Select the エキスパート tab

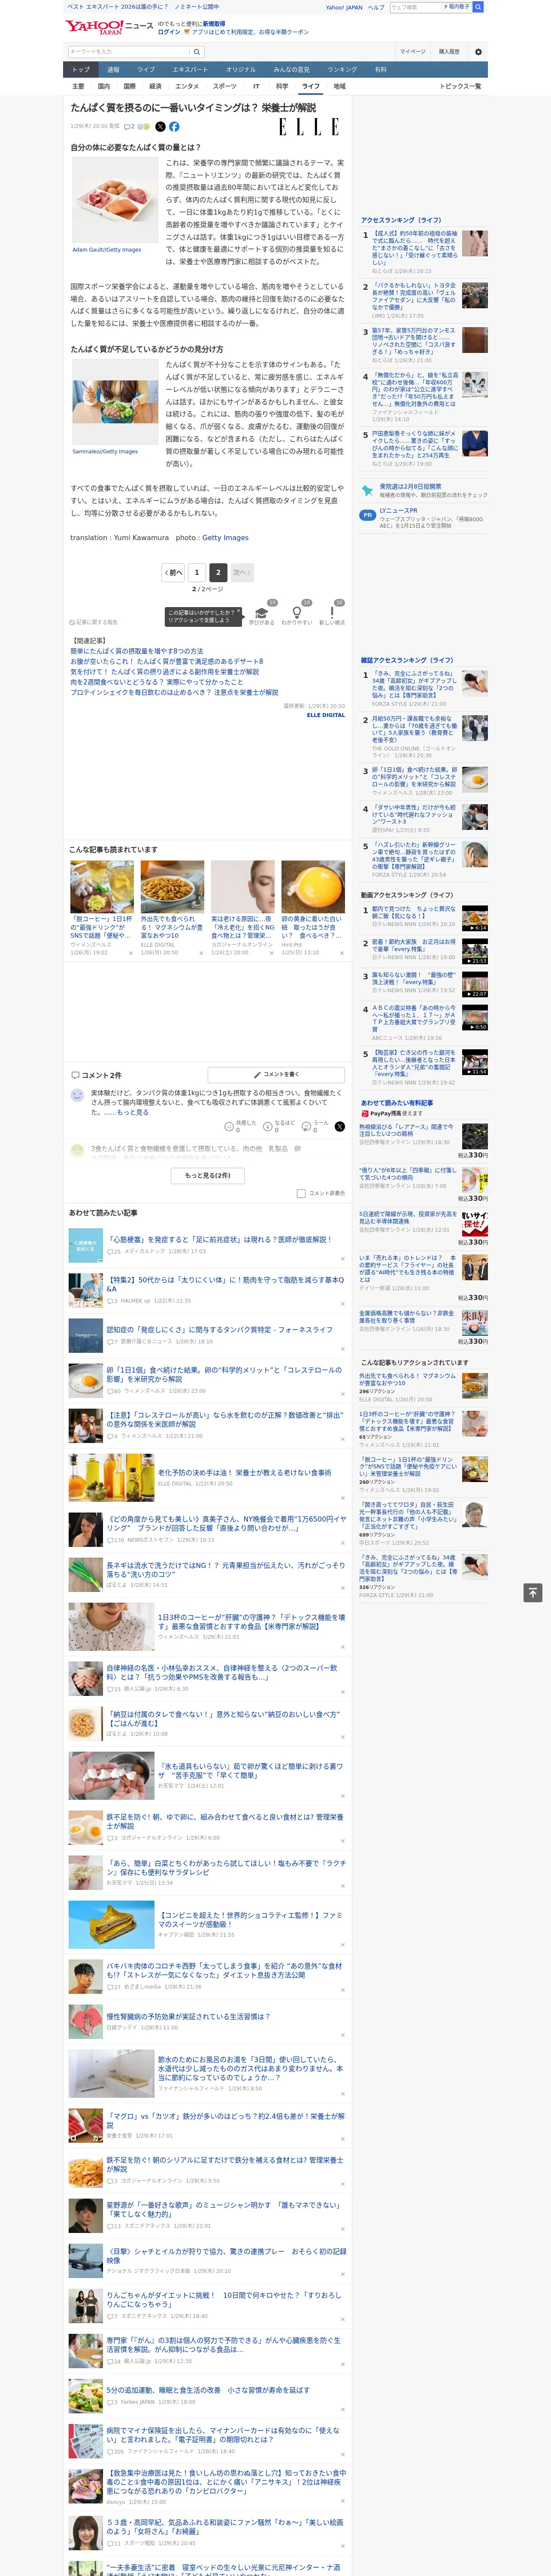click(x=190, y=70)
